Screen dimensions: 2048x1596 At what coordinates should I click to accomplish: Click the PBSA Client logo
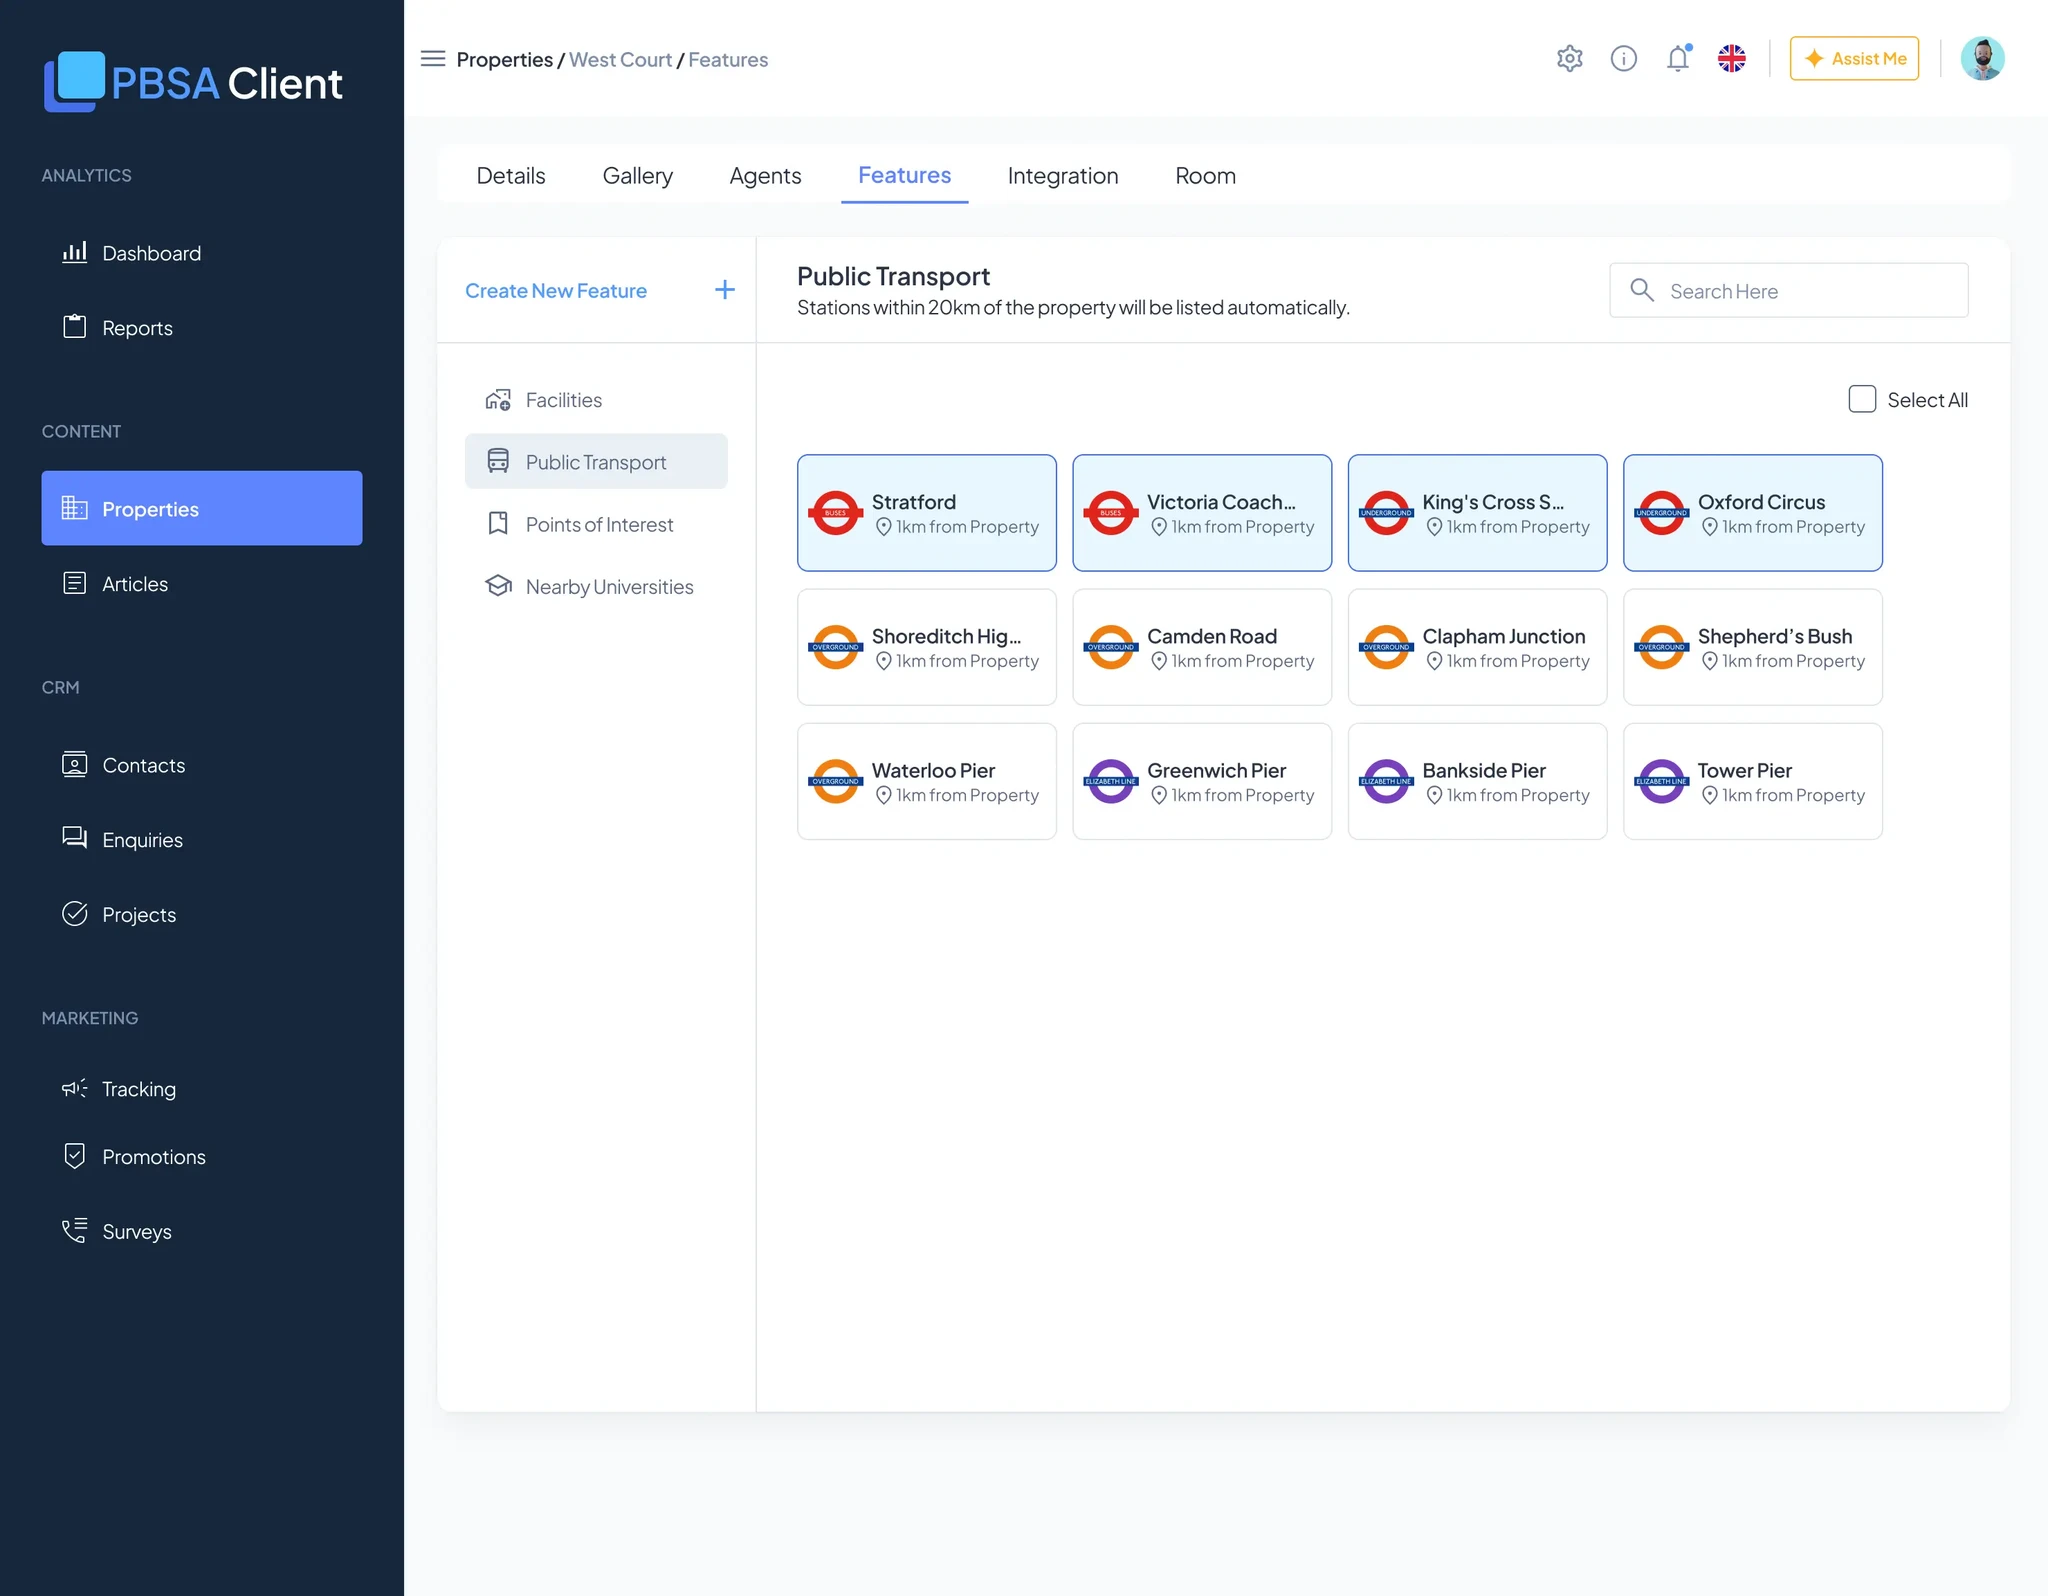tap(193, 82)
